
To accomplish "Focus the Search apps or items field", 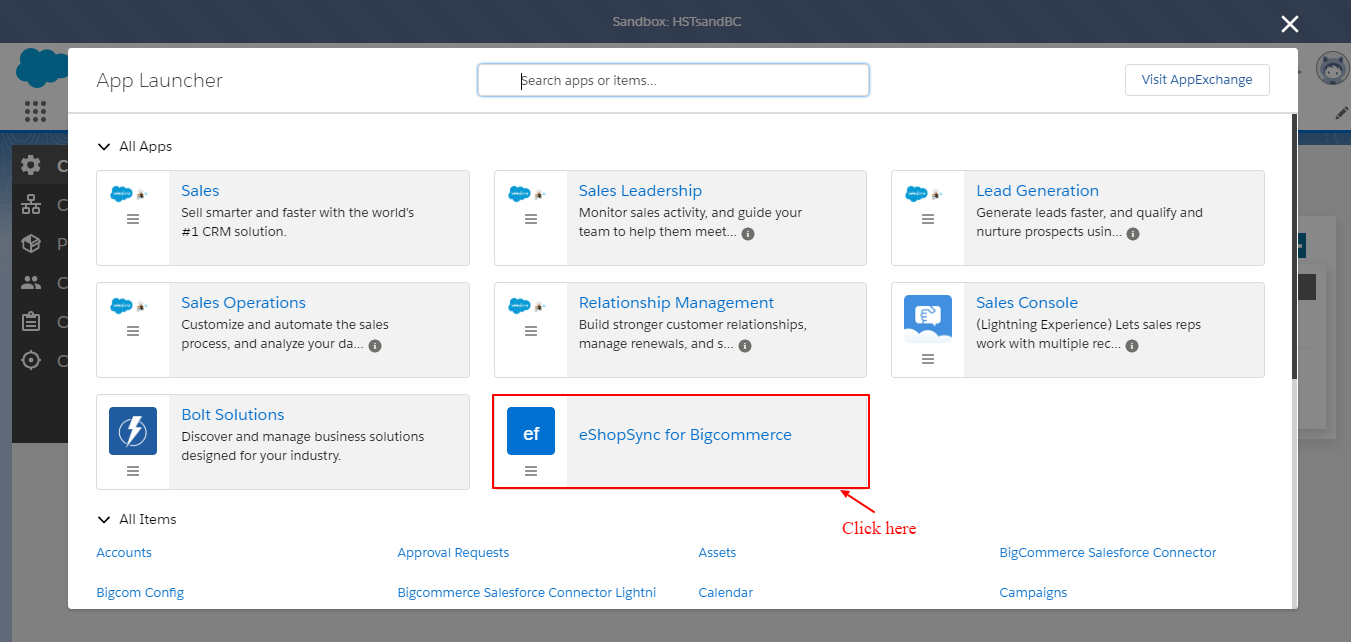I will 673,80.
